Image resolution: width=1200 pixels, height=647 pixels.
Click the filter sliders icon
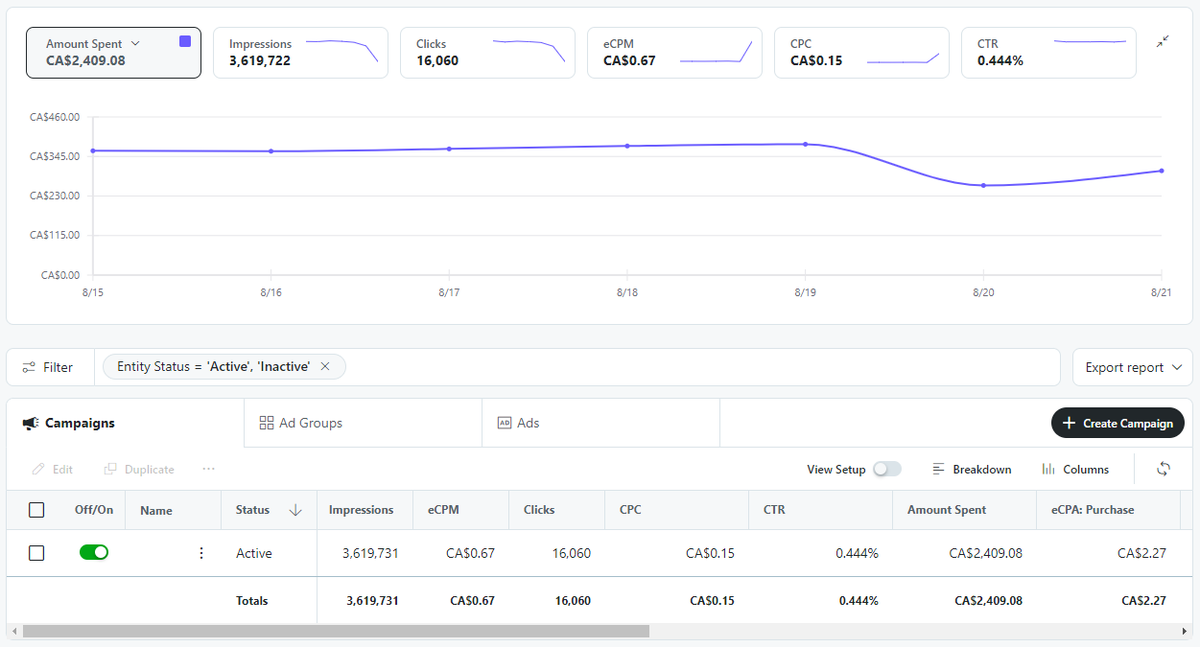29,367
